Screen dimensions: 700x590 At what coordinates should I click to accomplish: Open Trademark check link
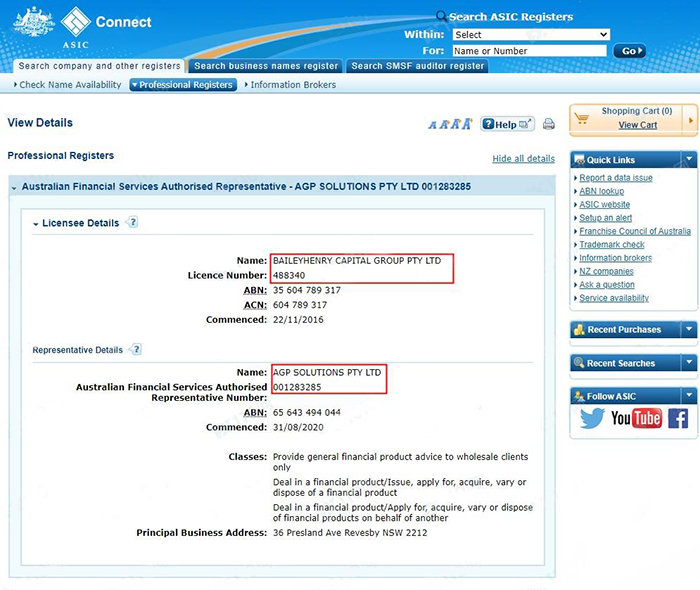612,245
